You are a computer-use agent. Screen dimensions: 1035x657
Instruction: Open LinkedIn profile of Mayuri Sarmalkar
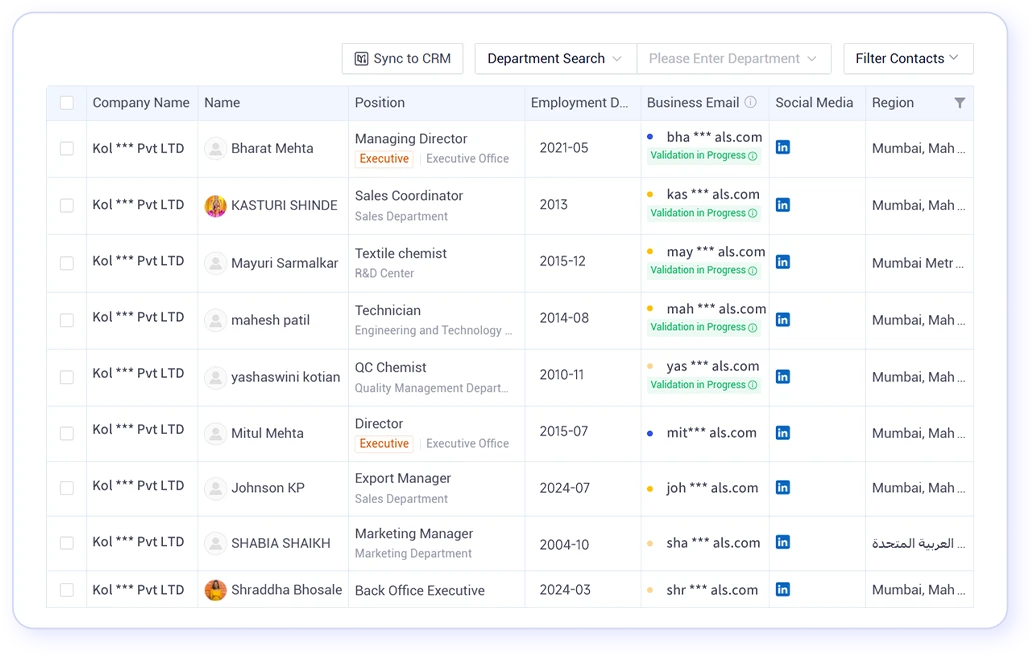[783, 261]
